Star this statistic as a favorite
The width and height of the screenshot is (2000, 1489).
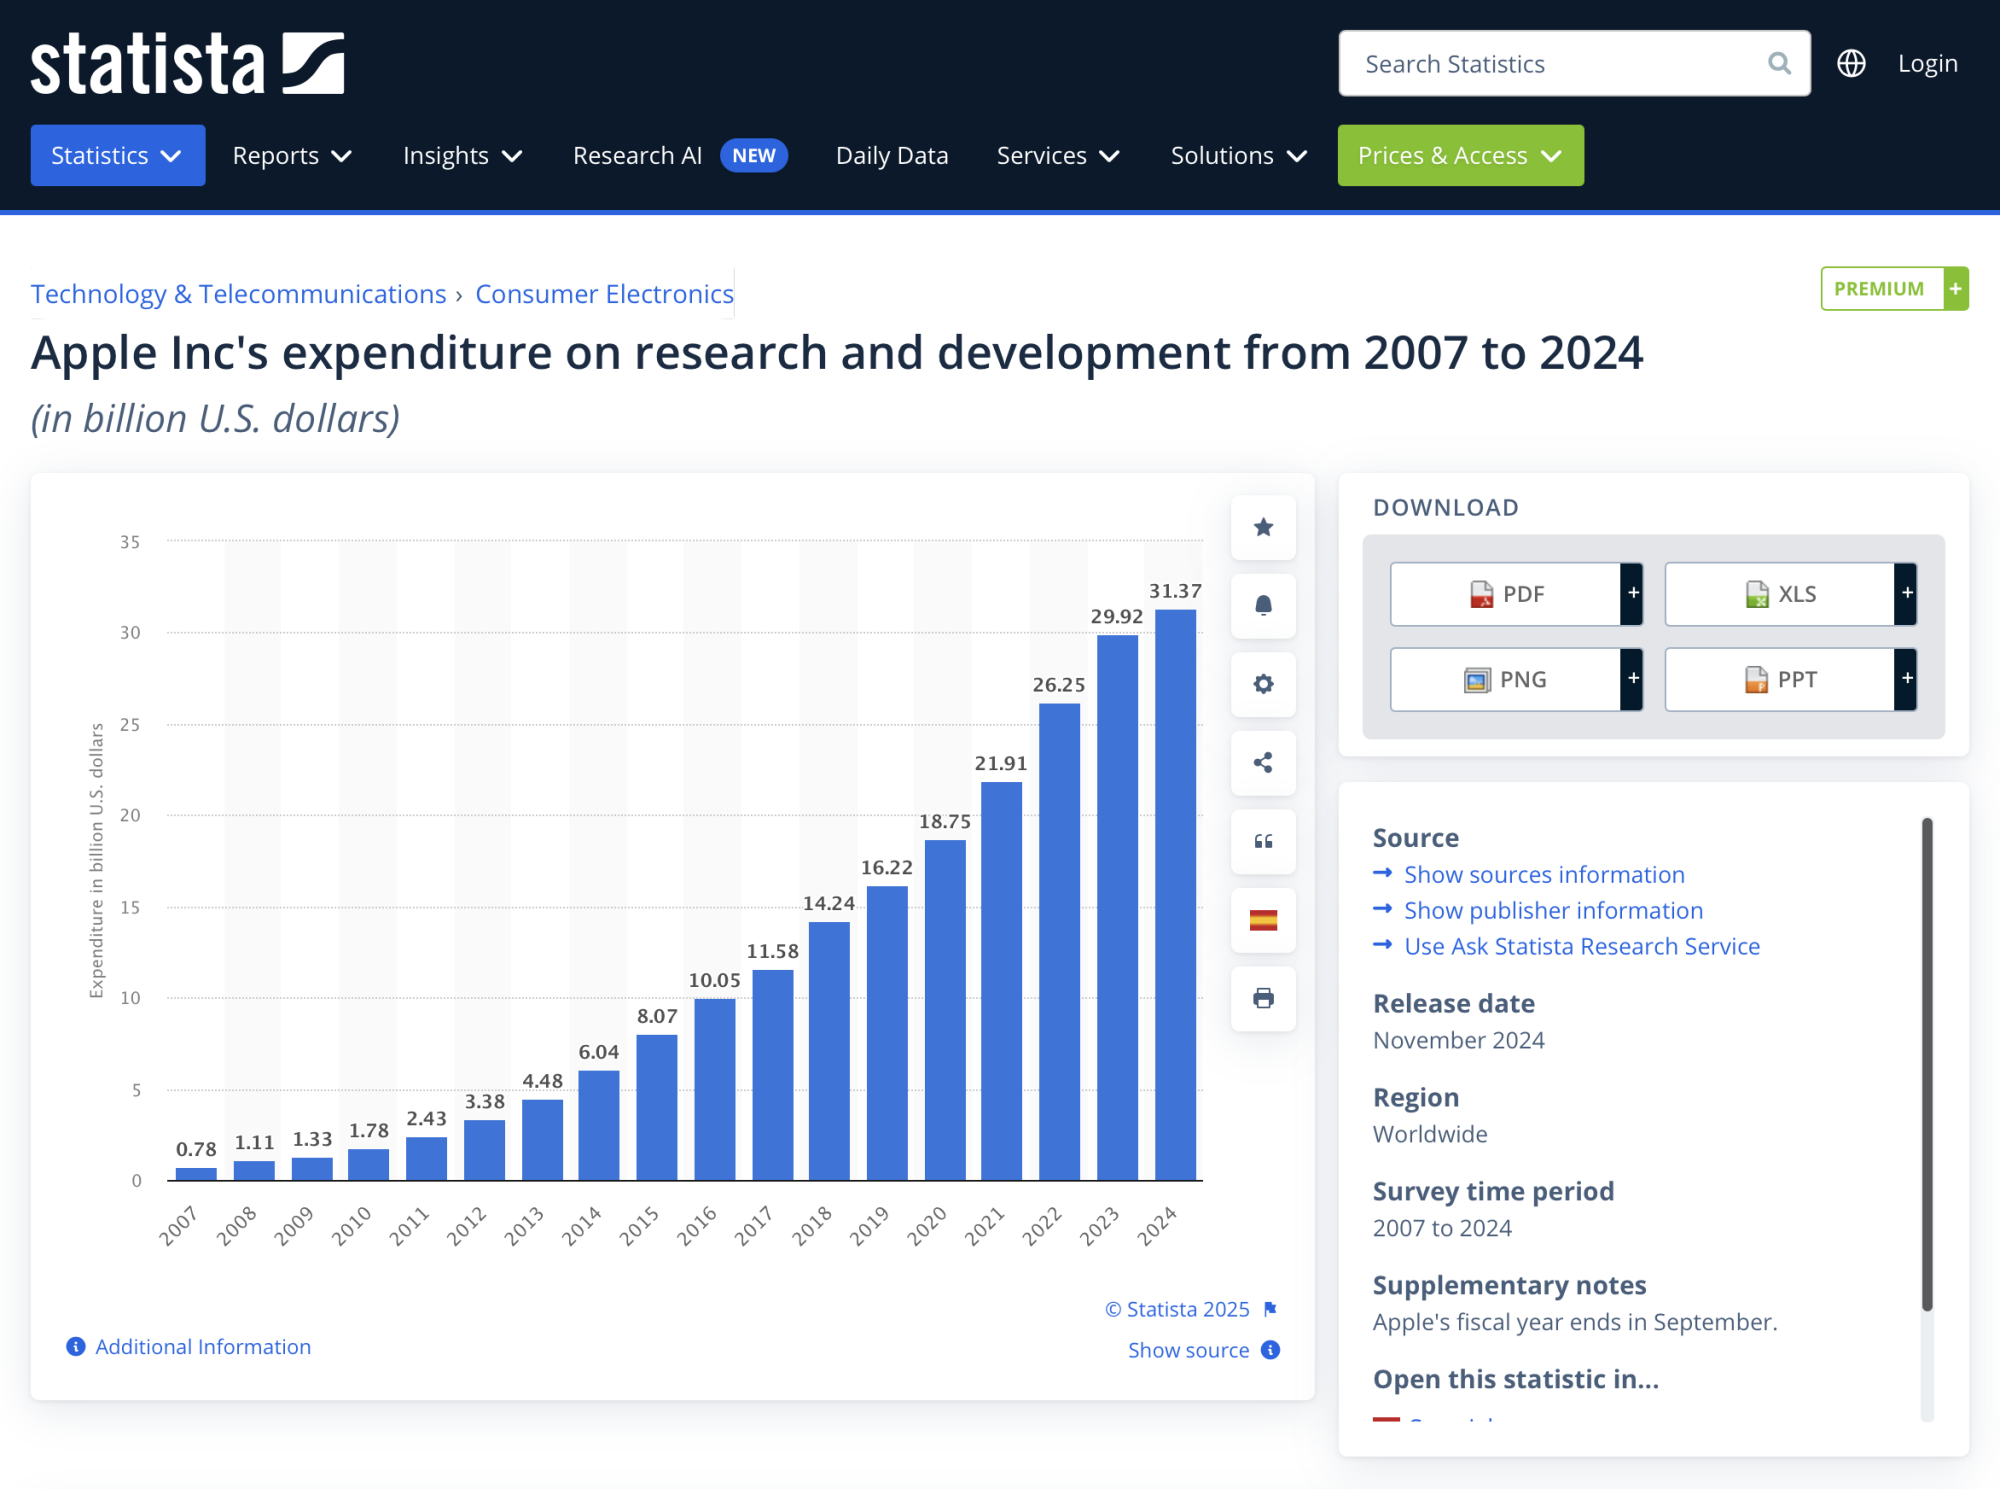(1263, 527)
